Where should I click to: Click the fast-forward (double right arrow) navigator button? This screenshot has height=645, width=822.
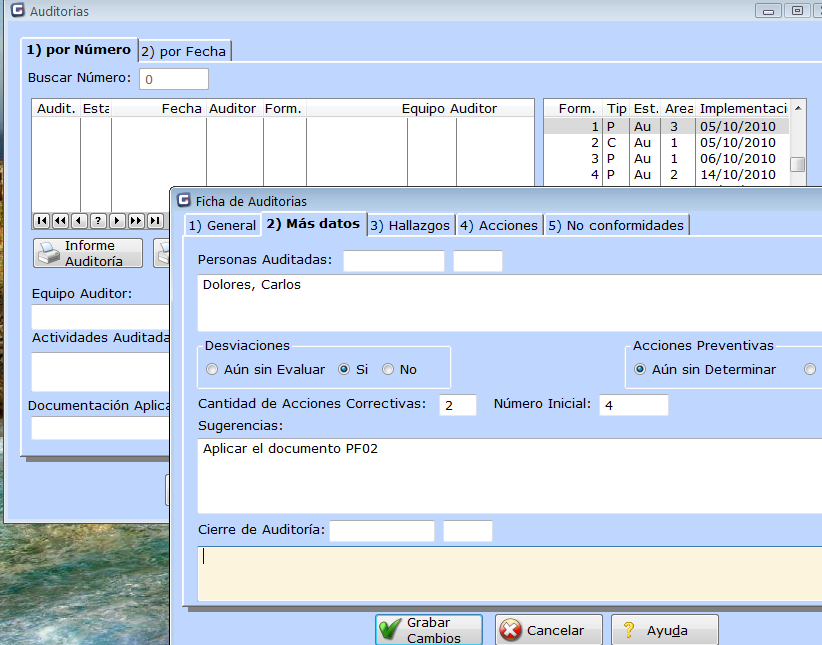coord(136,221)
